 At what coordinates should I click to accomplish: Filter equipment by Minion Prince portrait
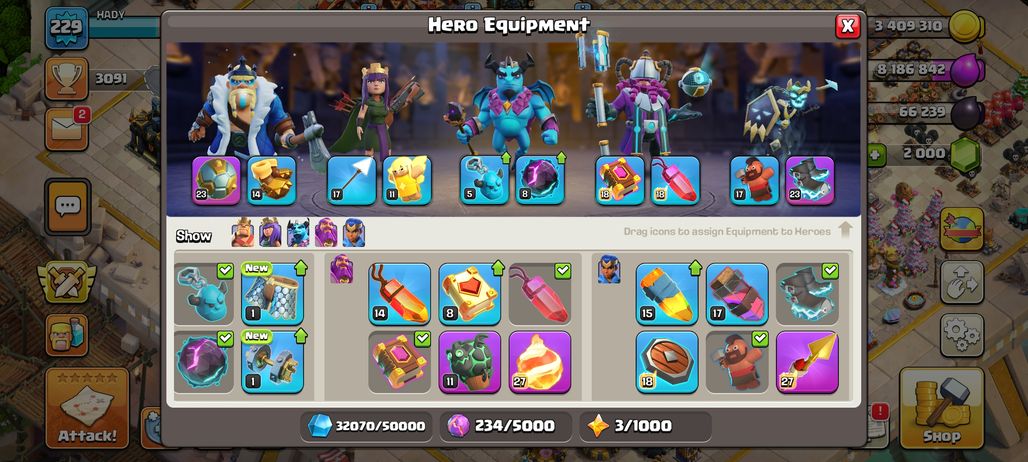pyautogui.click(x=298, y=233)
